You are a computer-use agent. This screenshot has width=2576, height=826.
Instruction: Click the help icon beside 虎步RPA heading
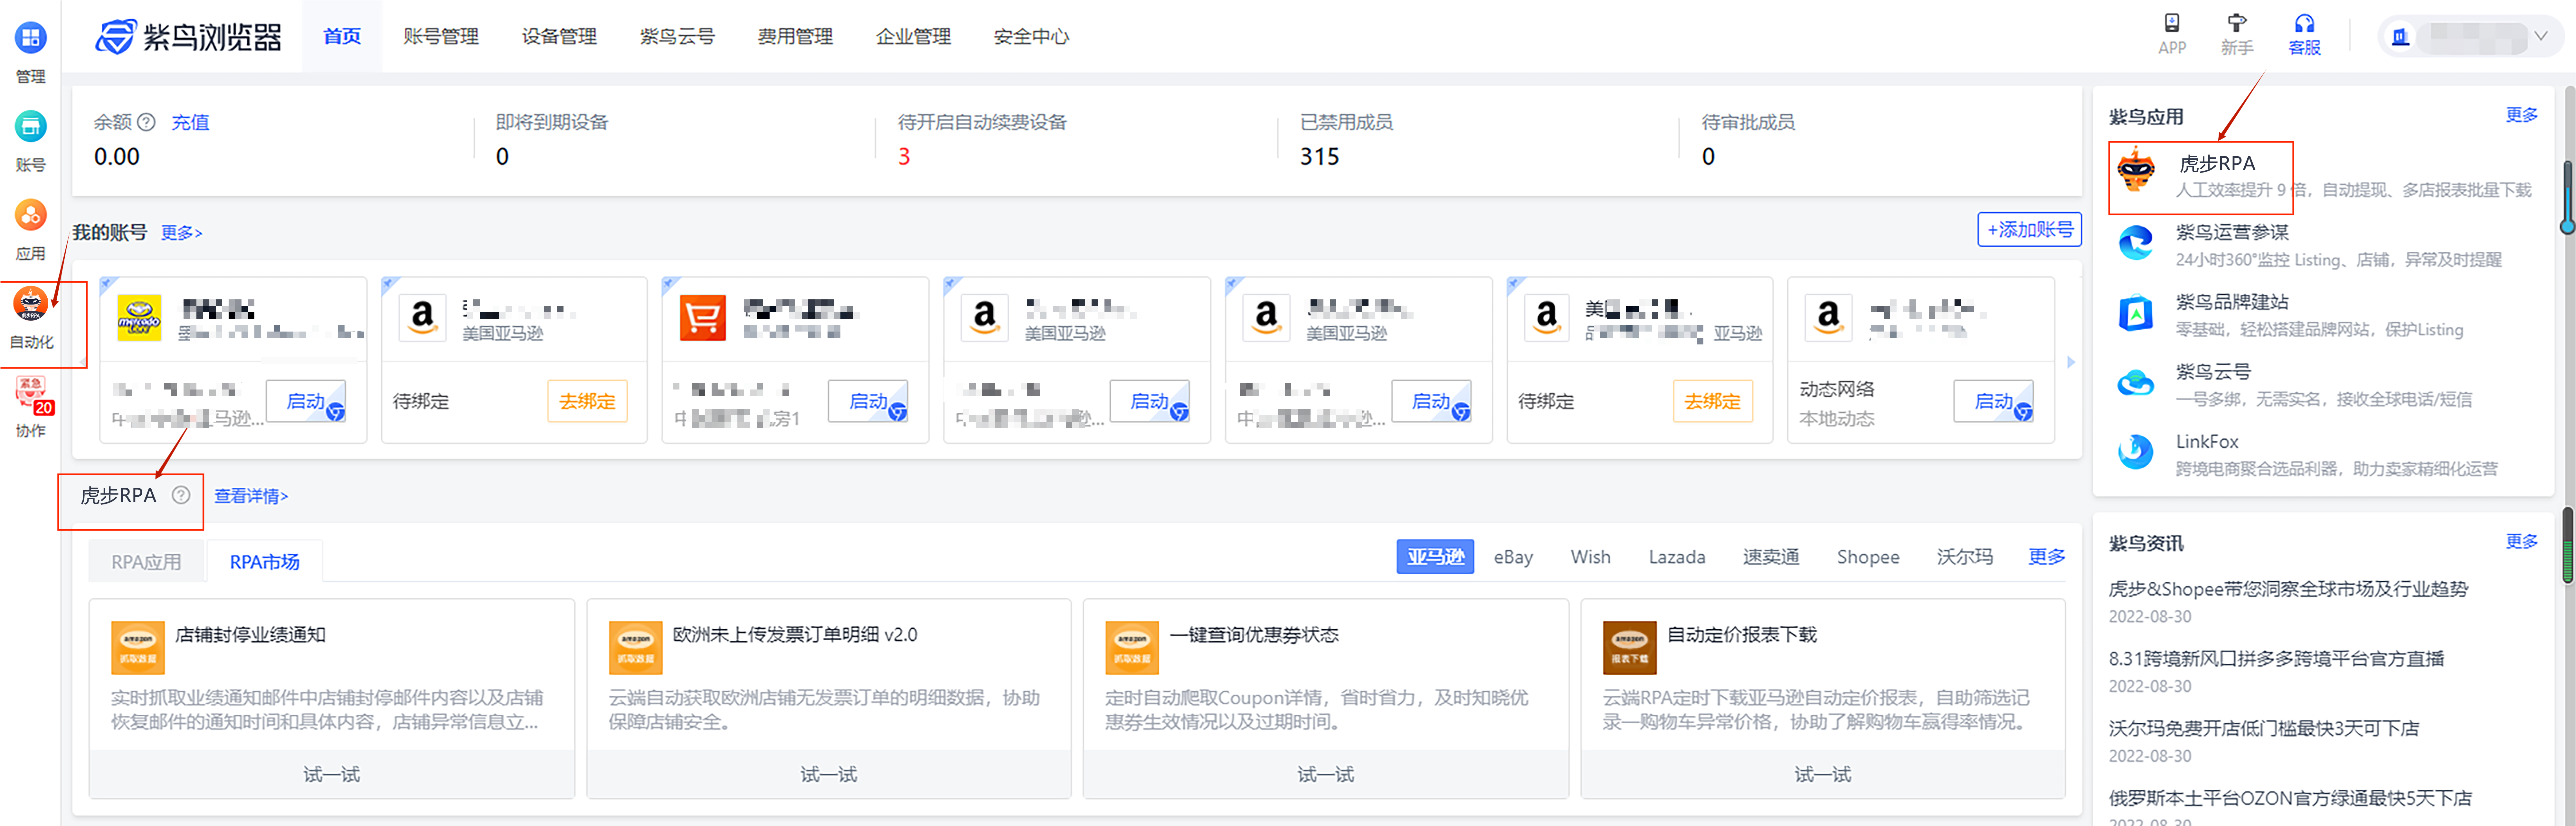(x=181, y=495)
